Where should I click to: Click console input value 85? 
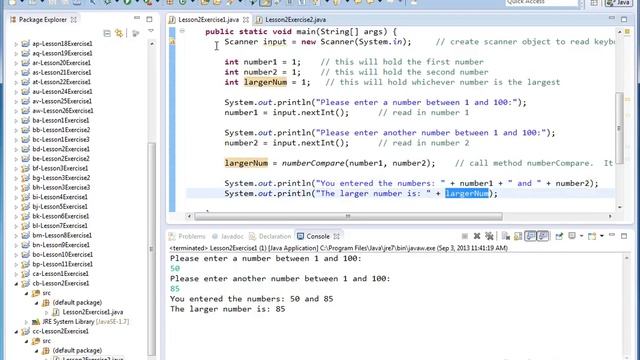point(175,289)
